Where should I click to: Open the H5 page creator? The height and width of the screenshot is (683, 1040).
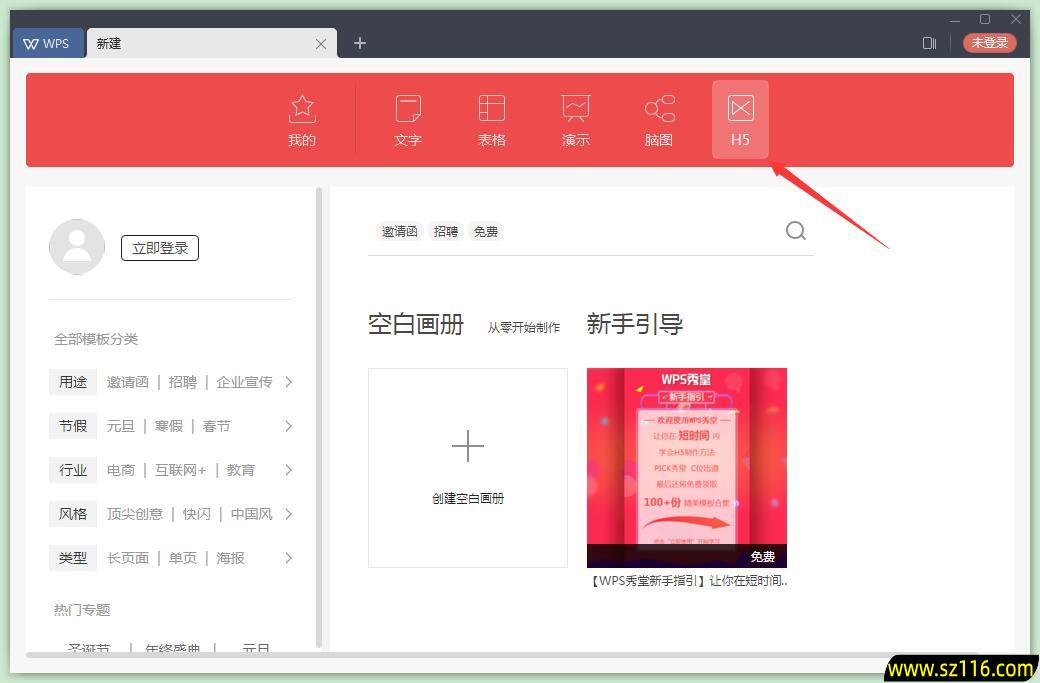pyautogui.click(x=739, y=119)
